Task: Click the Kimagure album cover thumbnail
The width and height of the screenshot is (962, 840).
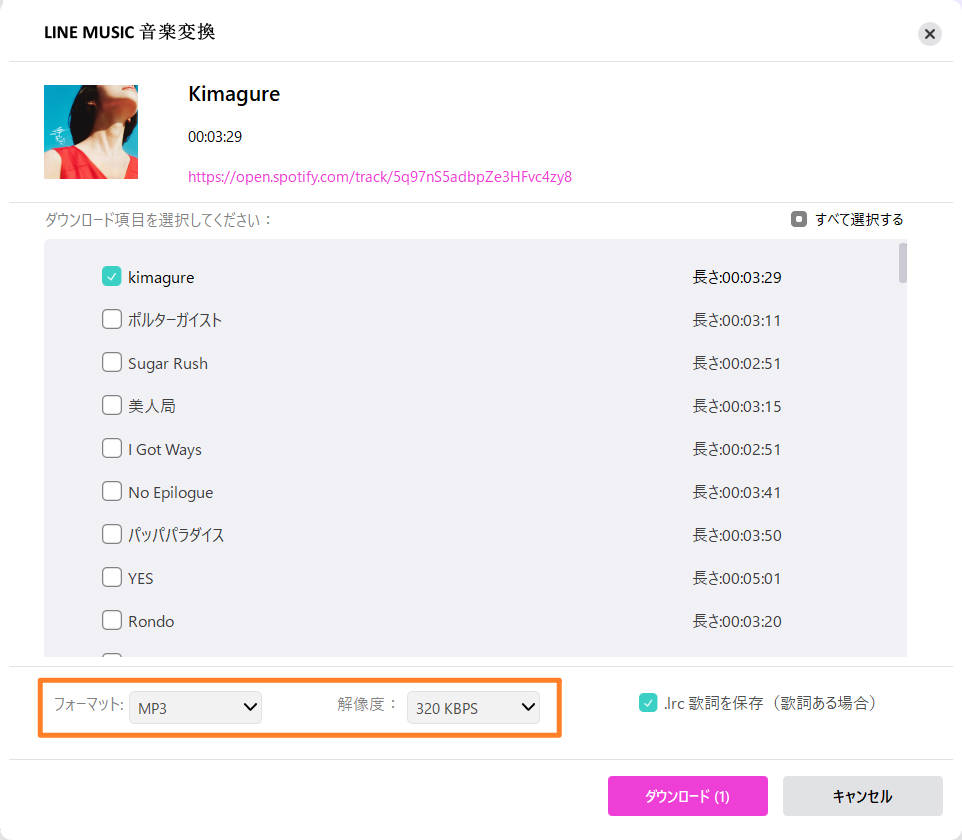Action: pyautogui.click(x=91, y=132)
